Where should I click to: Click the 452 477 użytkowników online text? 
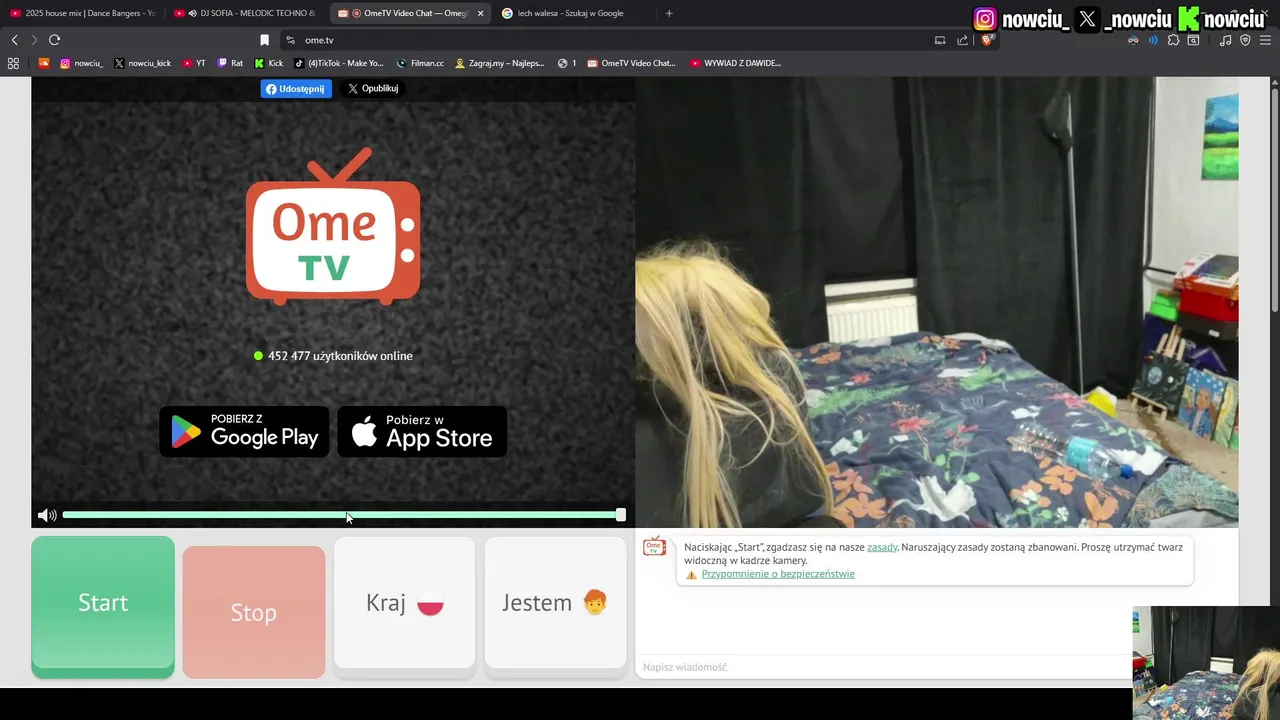[x=340, y=356]
